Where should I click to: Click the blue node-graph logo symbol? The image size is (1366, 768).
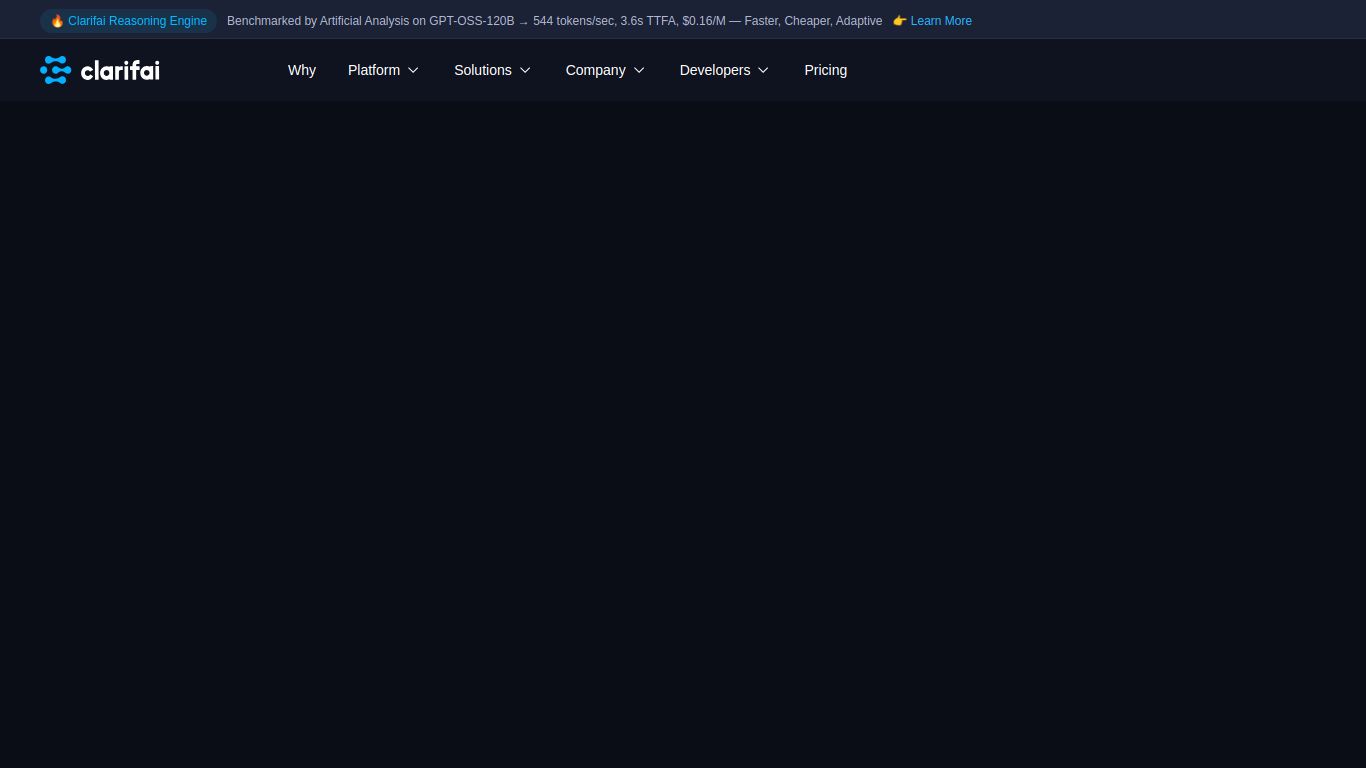[55, 70]
